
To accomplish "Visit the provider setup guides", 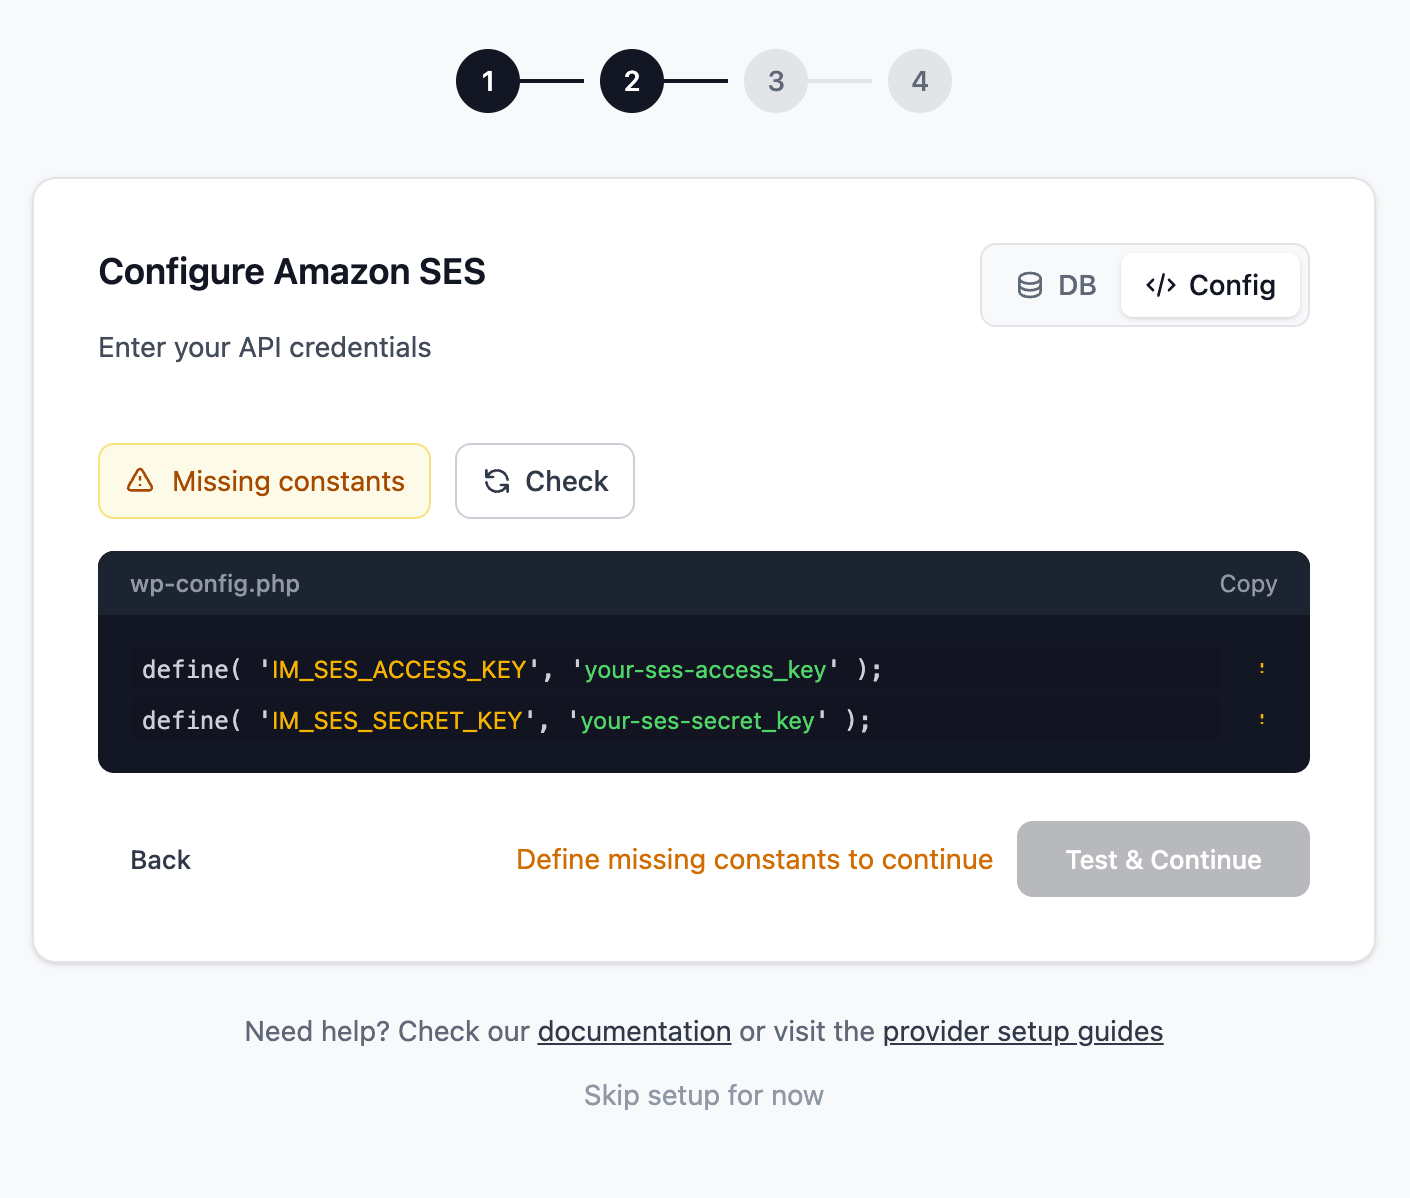I will click(1022, 1031).
